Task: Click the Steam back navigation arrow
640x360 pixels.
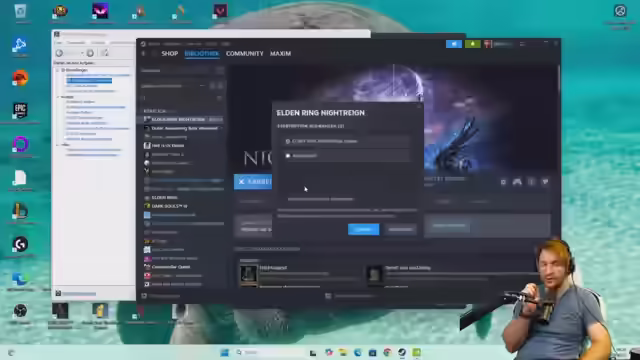Action: click(x=143, y=53)
